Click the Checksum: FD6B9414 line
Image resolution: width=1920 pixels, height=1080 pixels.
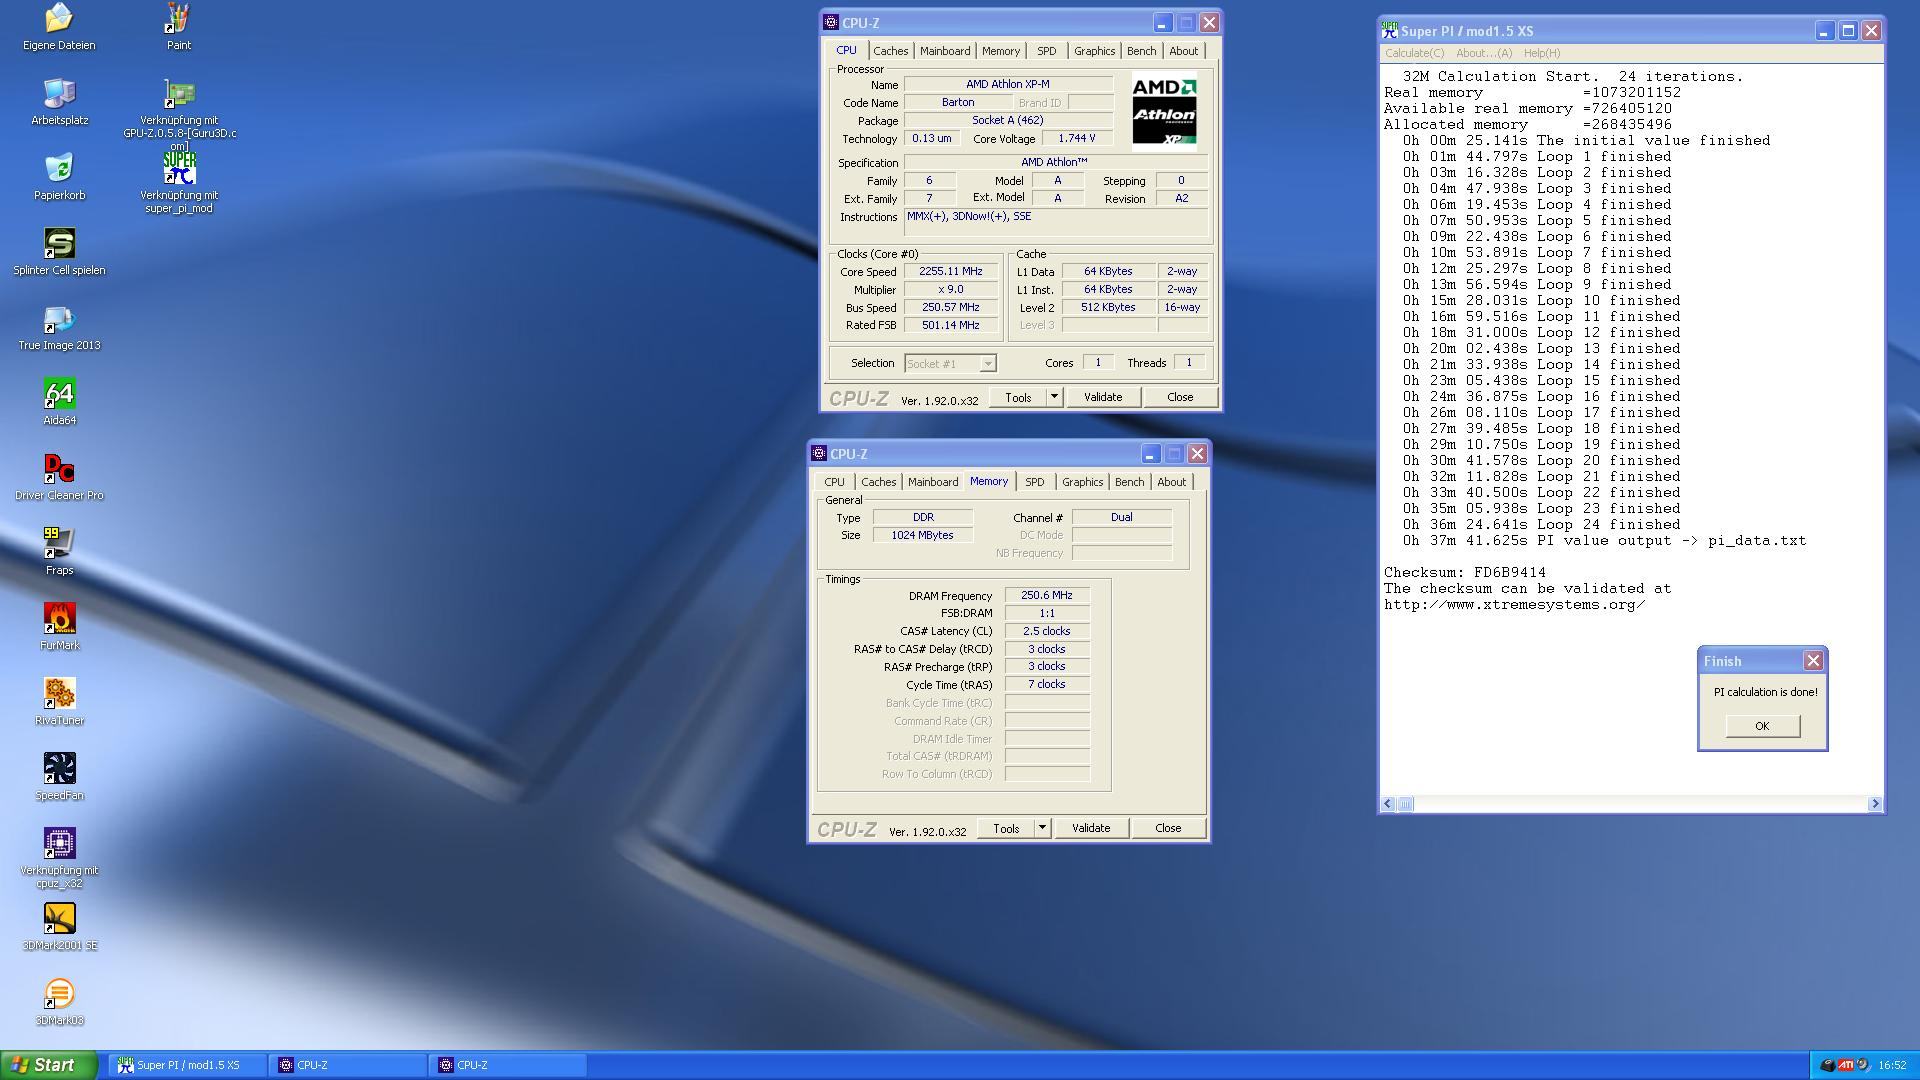(x=1464, y=573)
